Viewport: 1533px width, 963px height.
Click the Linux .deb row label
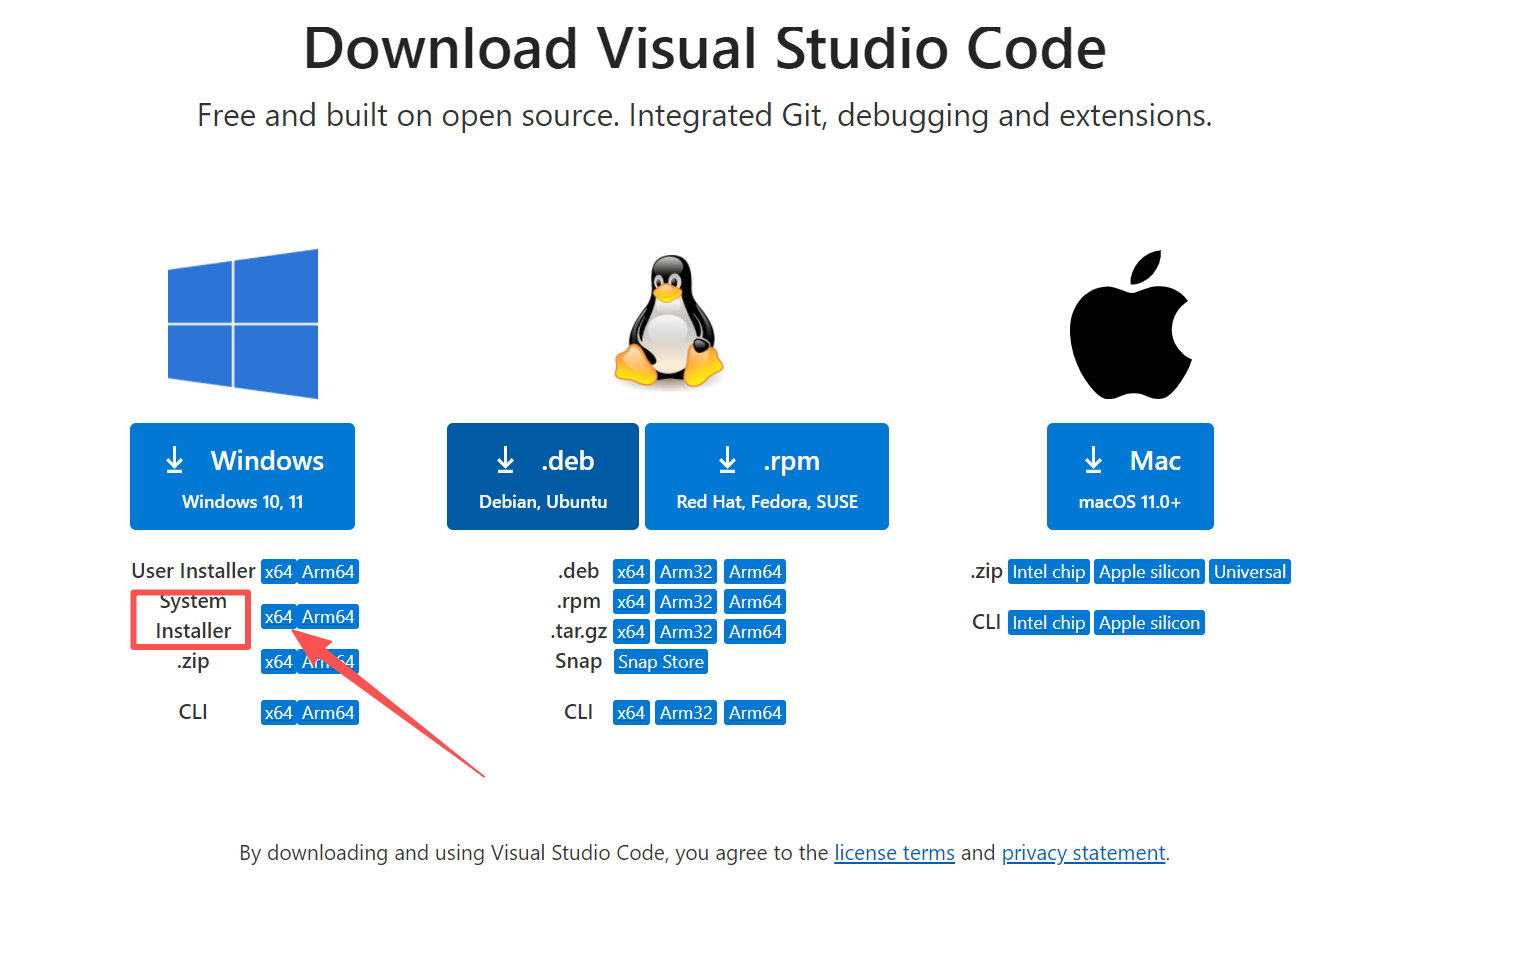pos(578,571)
